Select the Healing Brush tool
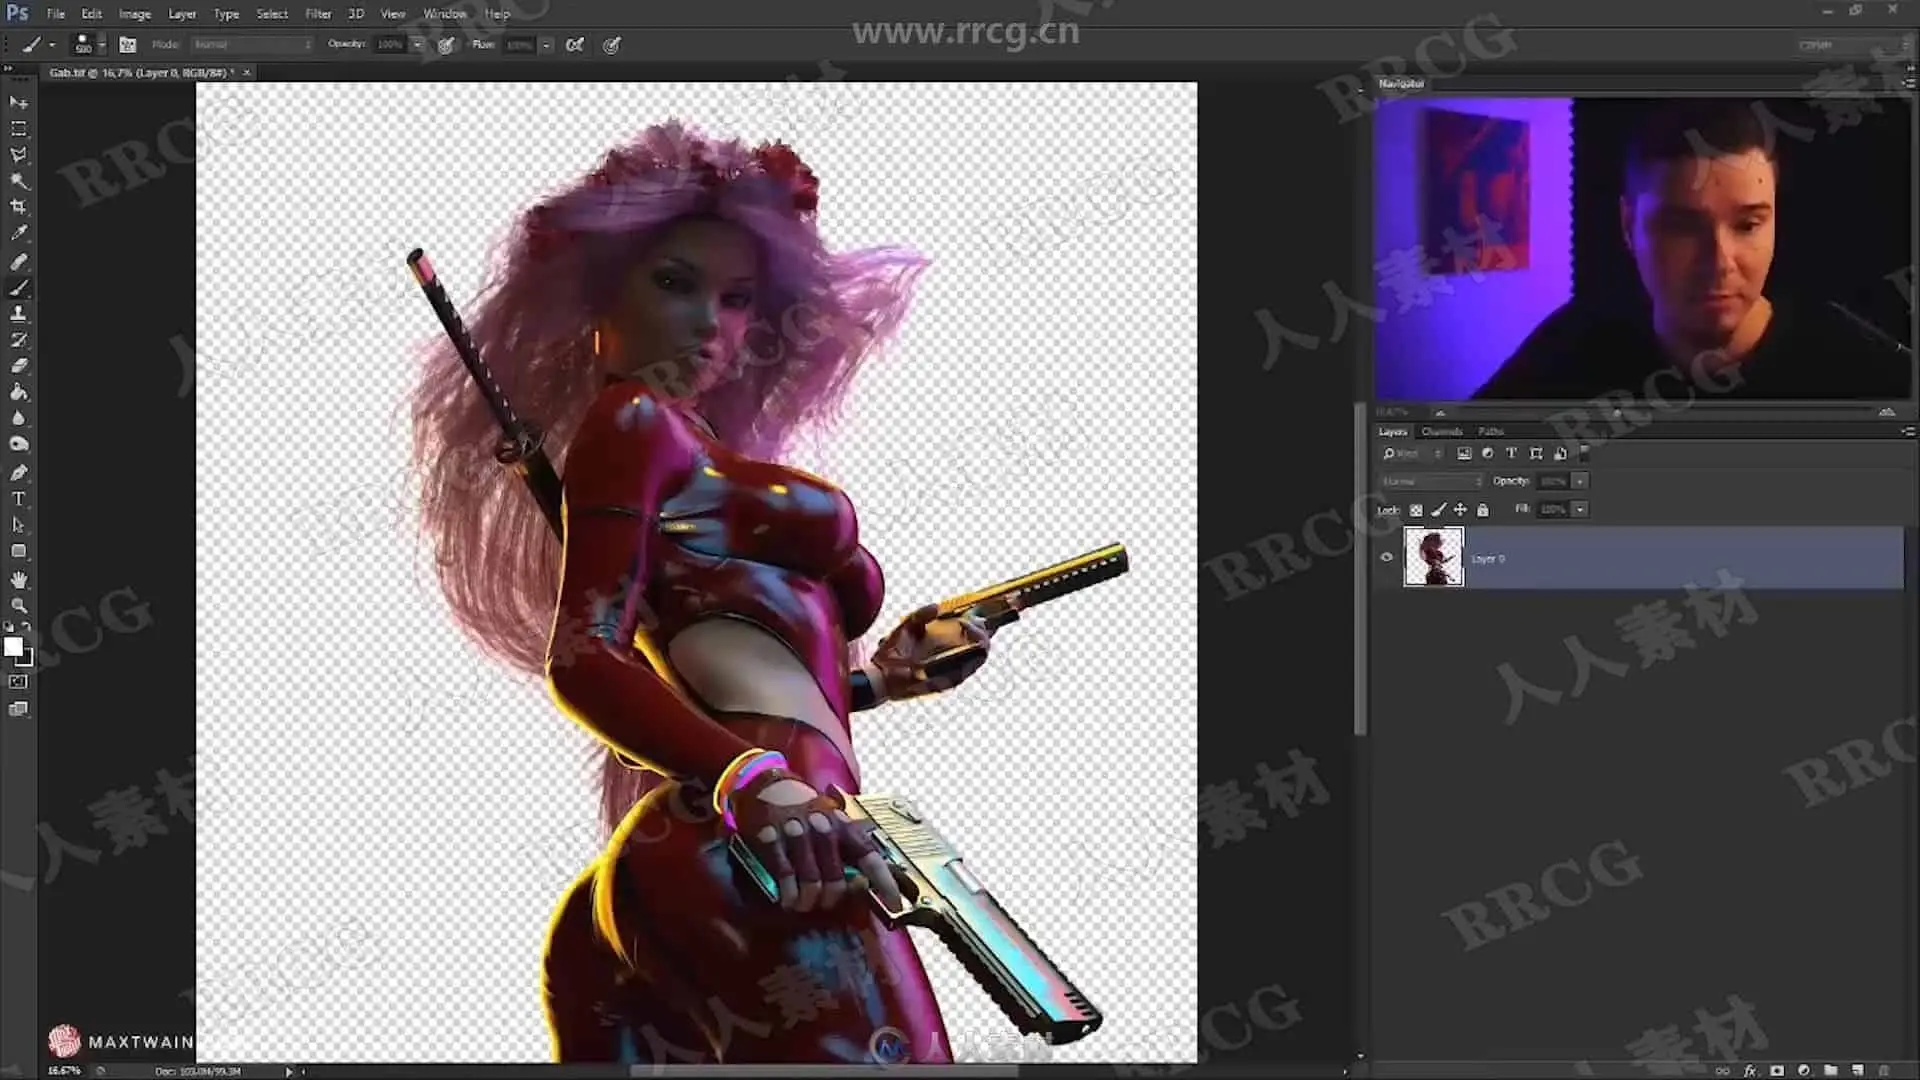Image resolution: width=1920 pixels, height=1080 pixels. coord(18,262)
